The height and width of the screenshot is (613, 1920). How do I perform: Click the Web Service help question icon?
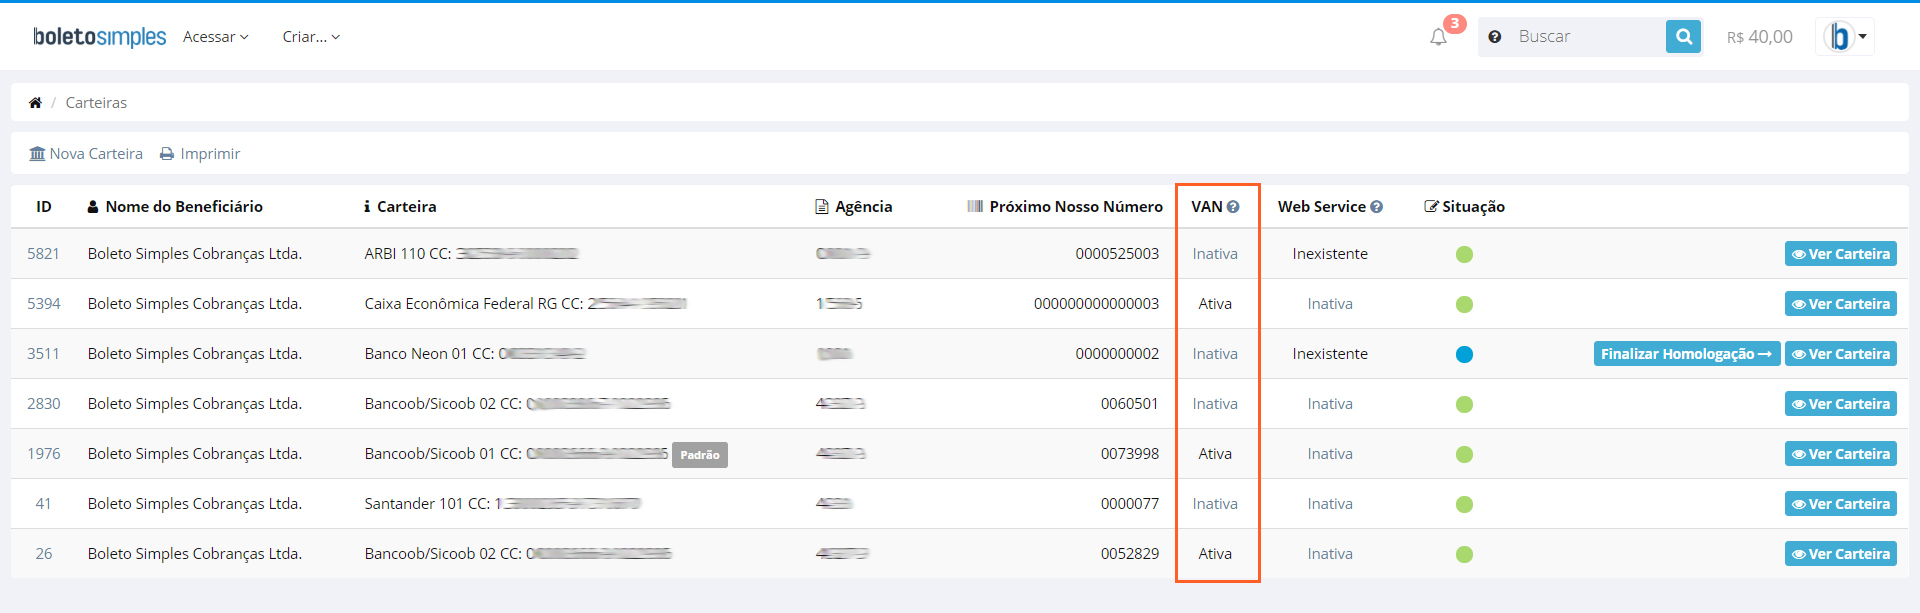click(1376, 207)
